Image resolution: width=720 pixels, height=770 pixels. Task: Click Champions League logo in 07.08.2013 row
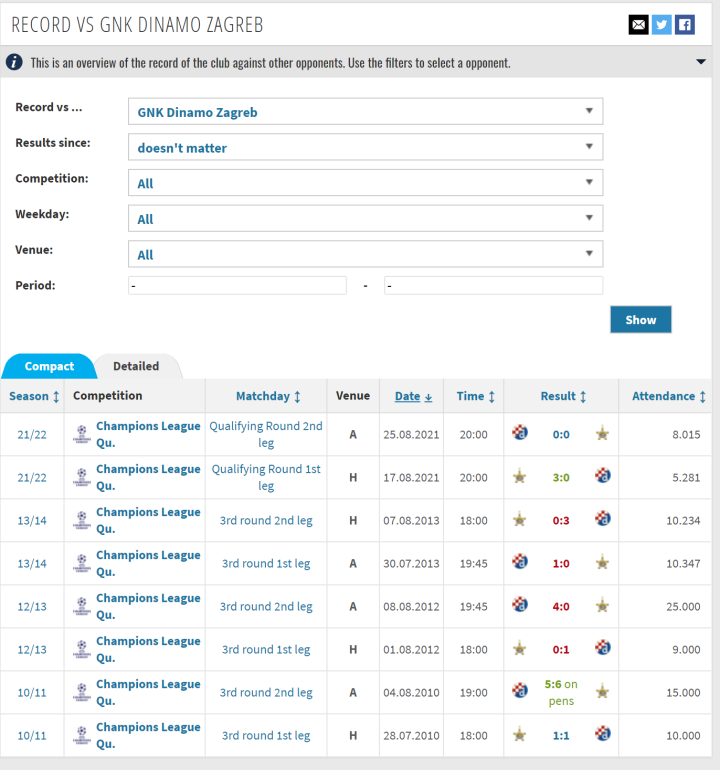coord(82,520)
